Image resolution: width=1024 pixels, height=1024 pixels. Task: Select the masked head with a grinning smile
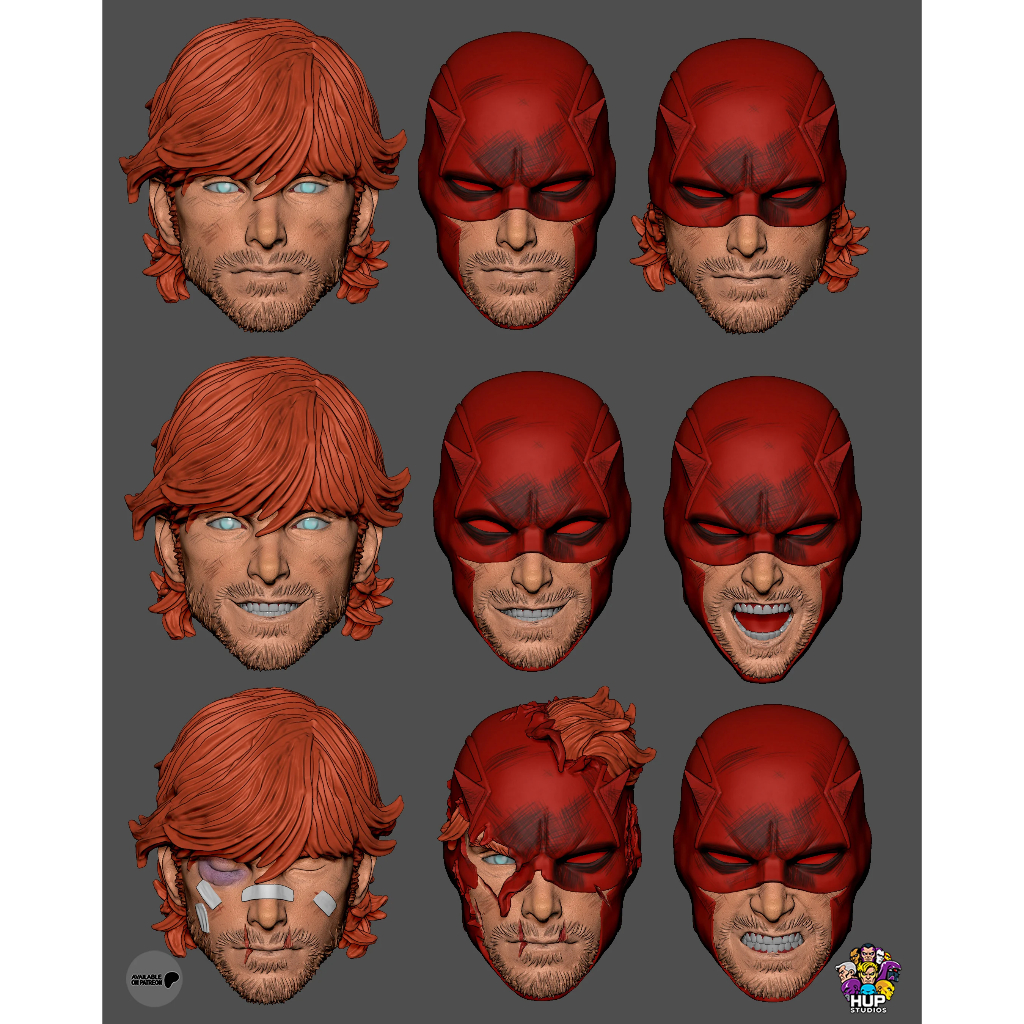[x=532, y=520]
